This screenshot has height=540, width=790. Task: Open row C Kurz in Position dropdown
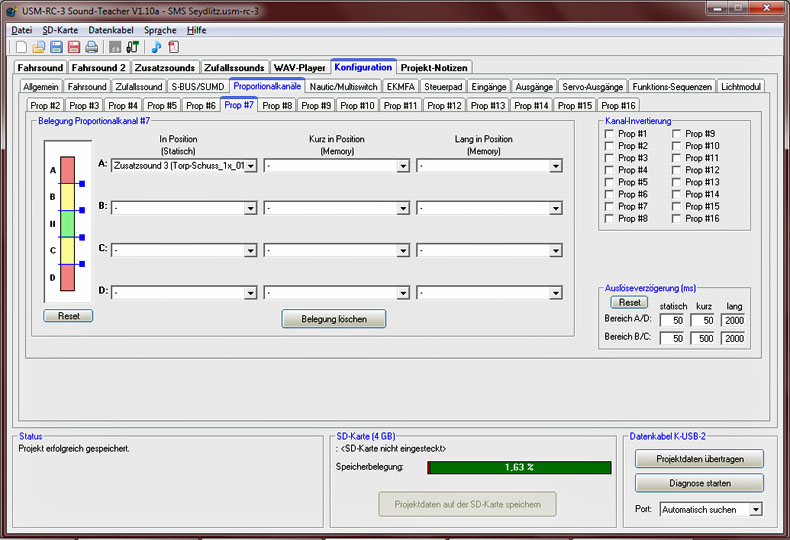[x=403, y=250]
